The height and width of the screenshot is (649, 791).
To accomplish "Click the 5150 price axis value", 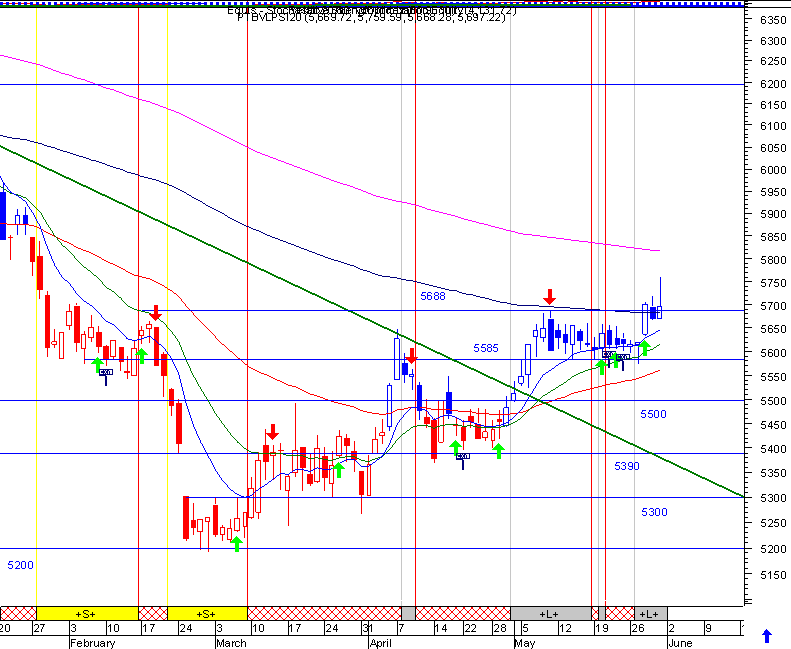I will coord(773,575).
